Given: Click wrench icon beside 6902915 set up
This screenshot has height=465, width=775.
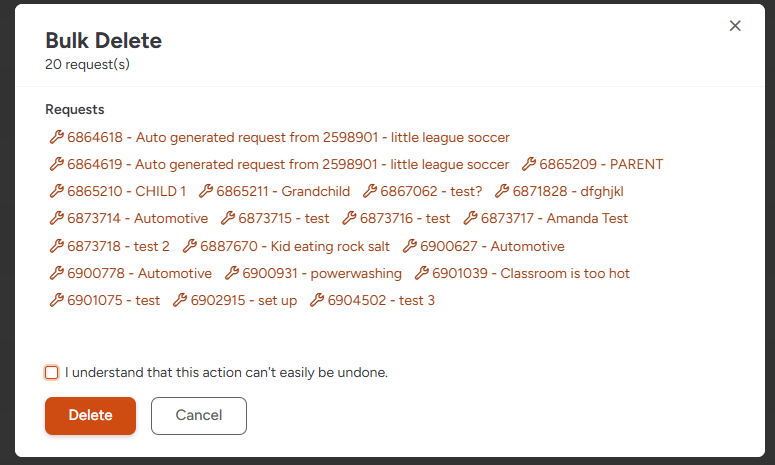Looking at the screenshot, I should pyautogui.click(x=180, y=300).
